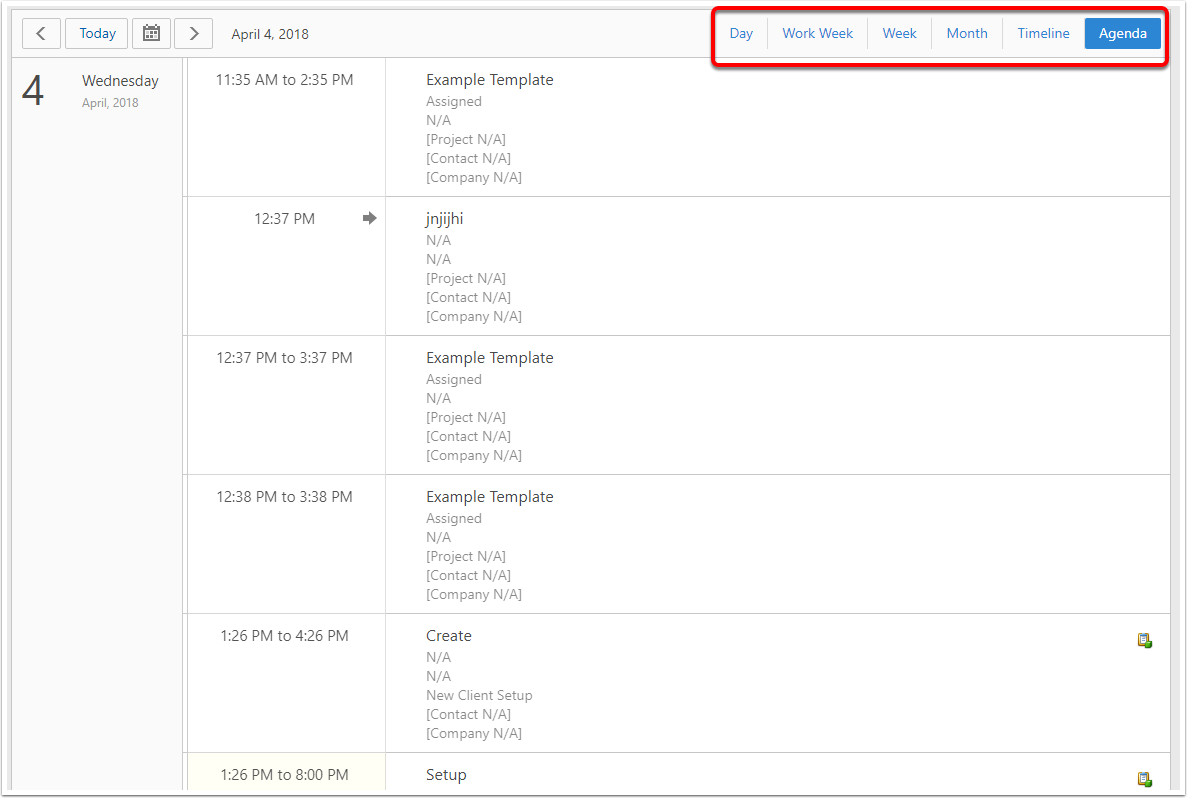Open the Create entry
The width and height of the screenshot is (1187, 798).
[x=449, y=636]
